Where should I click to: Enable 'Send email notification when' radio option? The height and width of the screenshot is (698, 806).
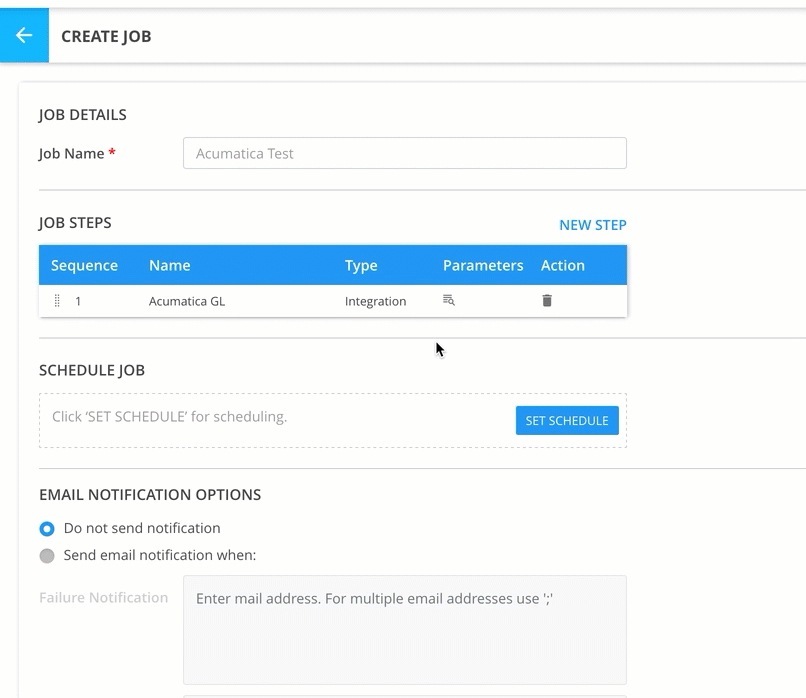pos(47,556)
